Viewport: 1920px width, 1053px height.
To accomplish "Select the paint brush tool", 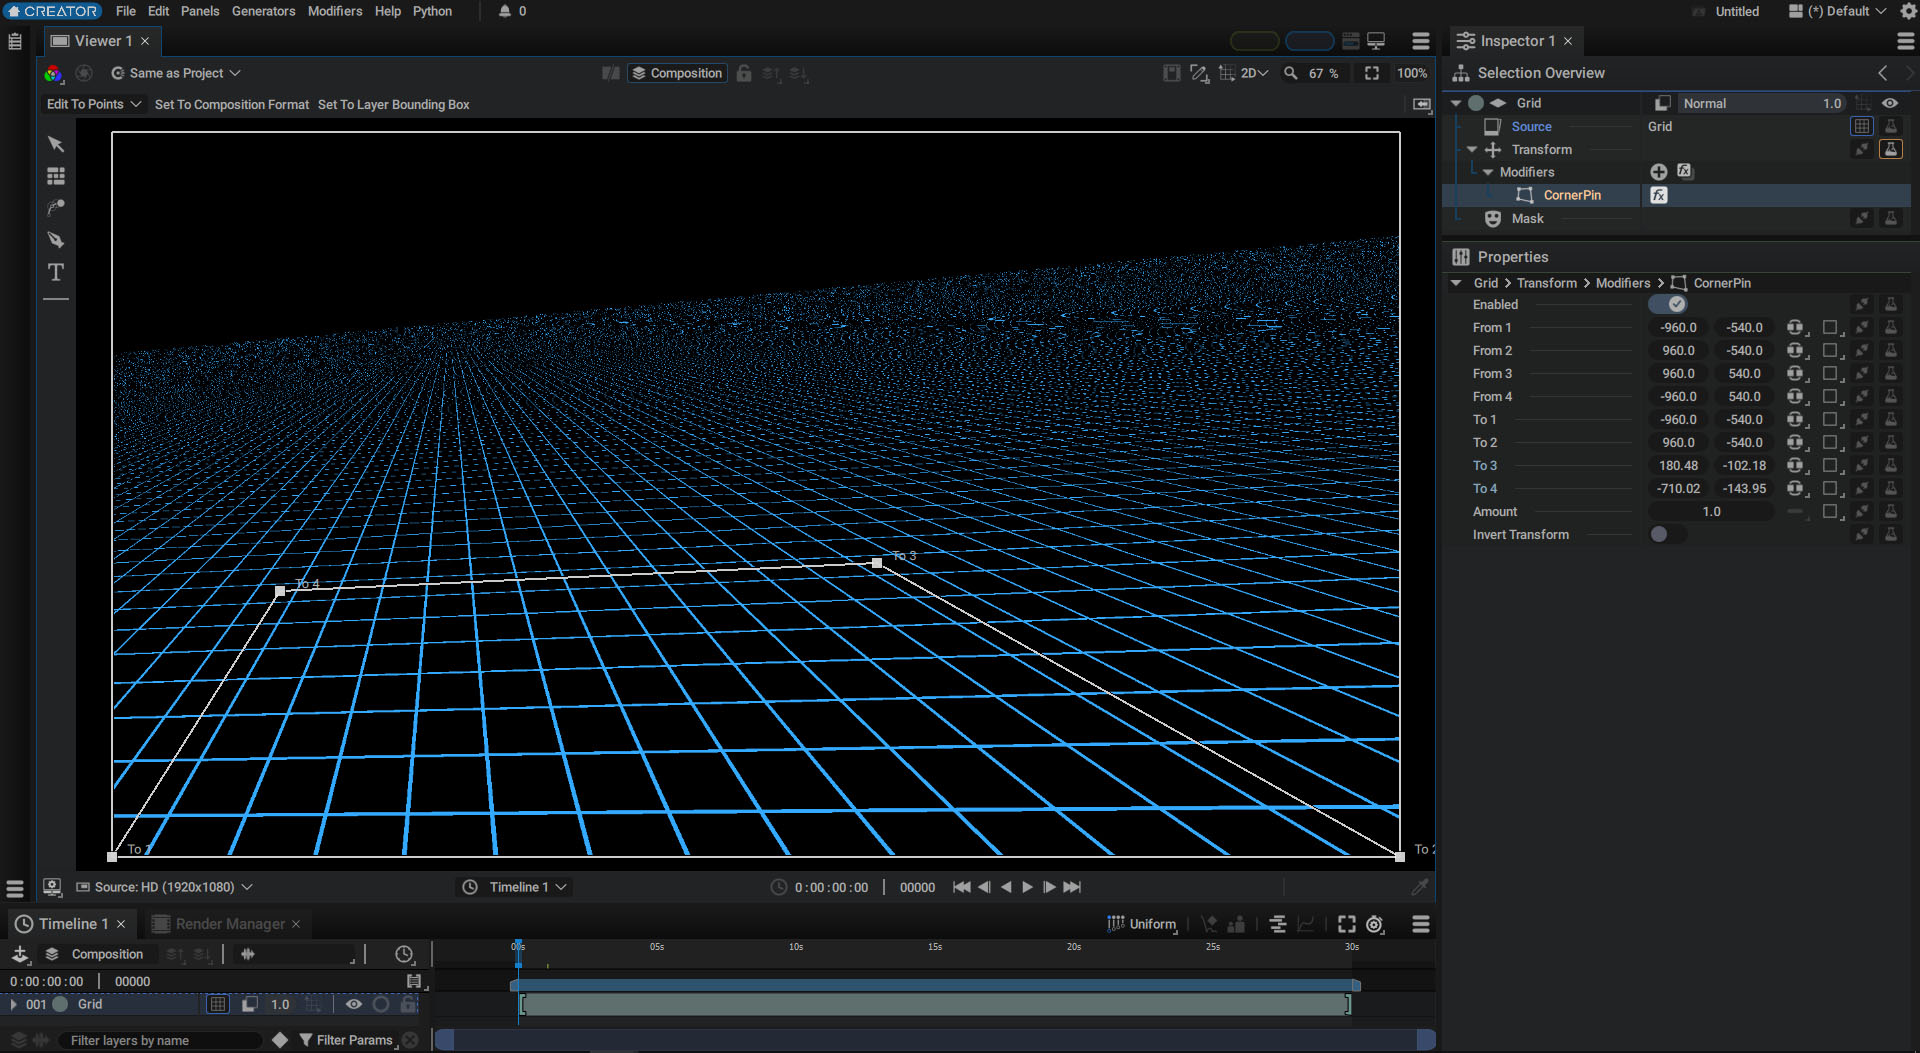I will tap(56, 240).
